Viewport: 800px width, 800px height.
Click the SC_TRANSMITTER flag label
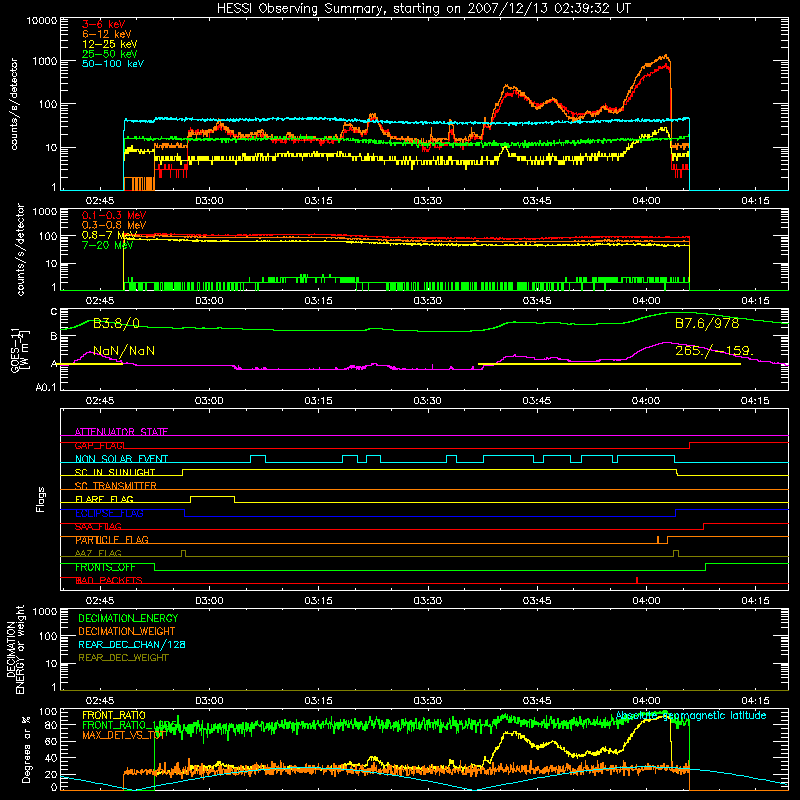116,486
